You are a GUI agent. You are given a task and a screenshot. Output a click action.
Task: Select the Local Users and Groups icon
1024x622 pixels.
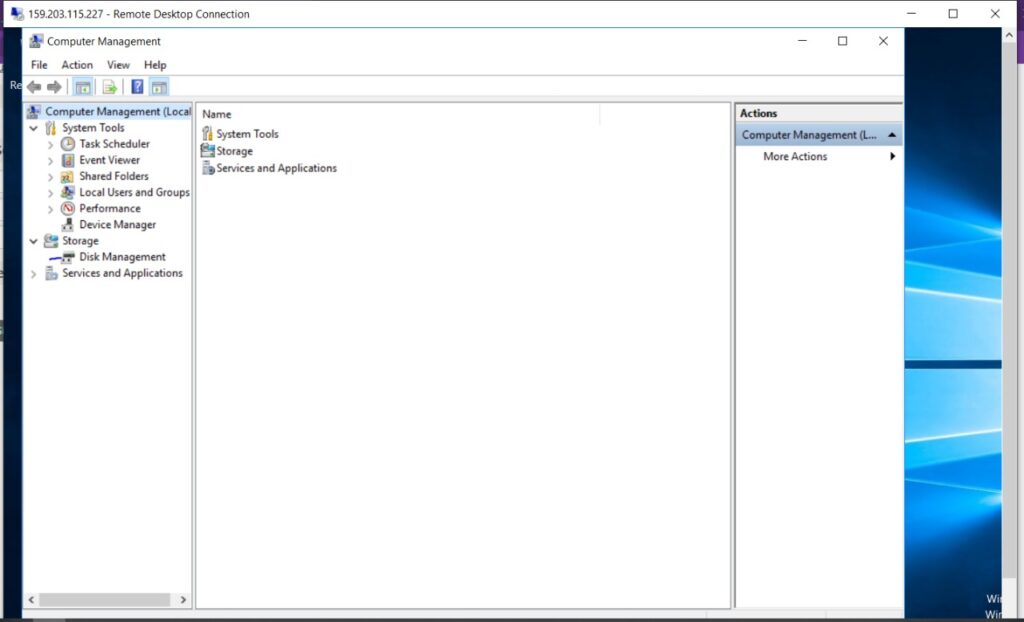pyautogui.click(x=68, y=192)
